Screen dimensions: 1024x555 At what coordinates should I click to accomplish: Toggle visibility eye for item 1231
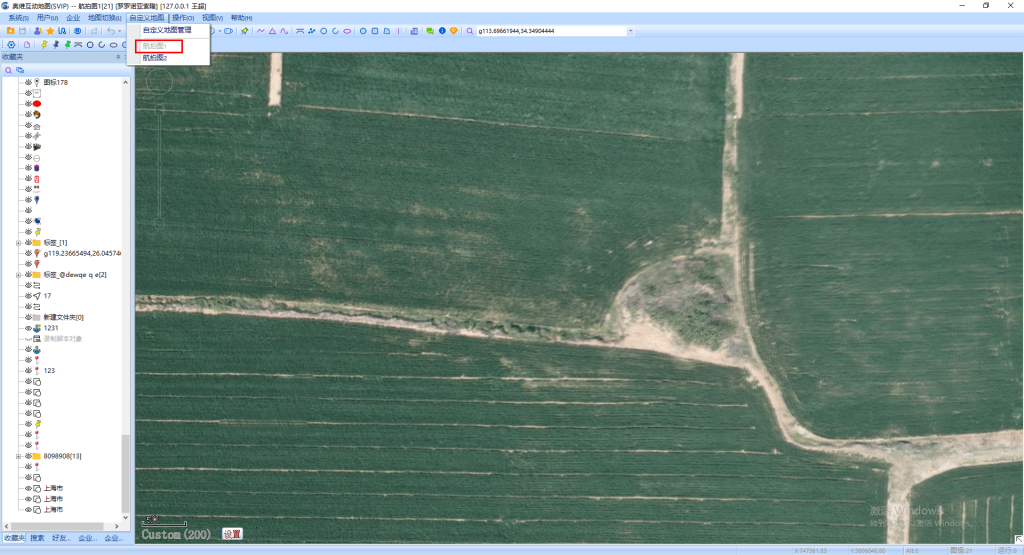pos(28,328)
